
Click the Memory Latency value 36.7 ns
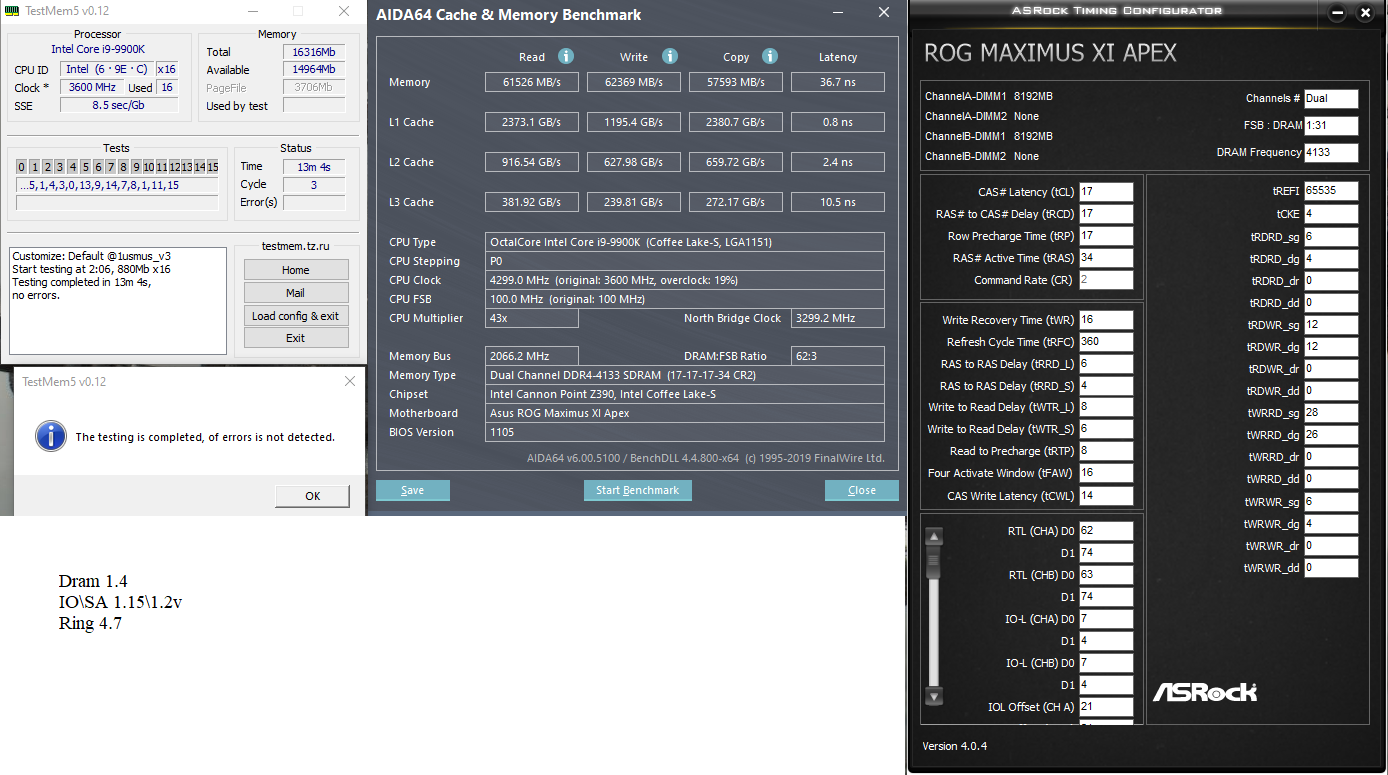838,82
